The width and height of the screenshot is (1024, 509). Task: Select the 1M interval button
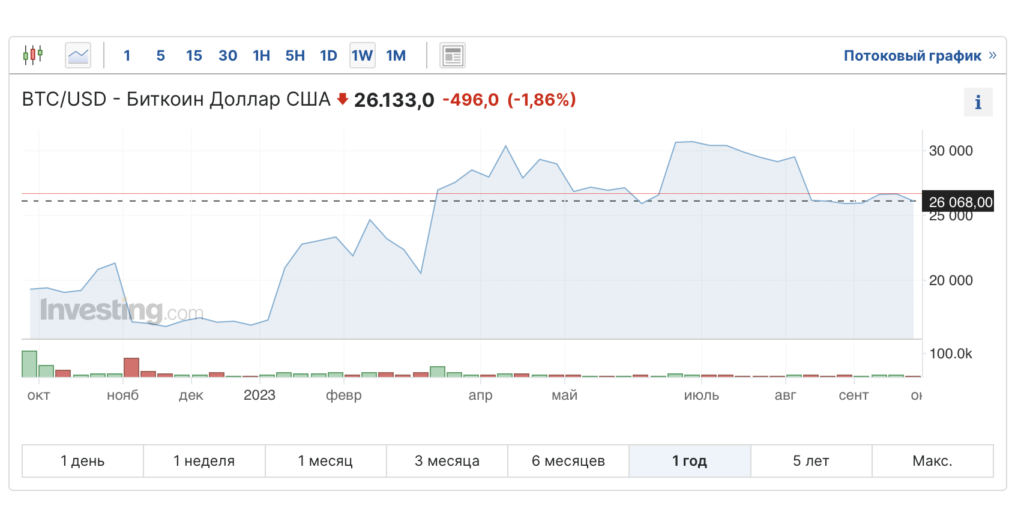[396, 56]
